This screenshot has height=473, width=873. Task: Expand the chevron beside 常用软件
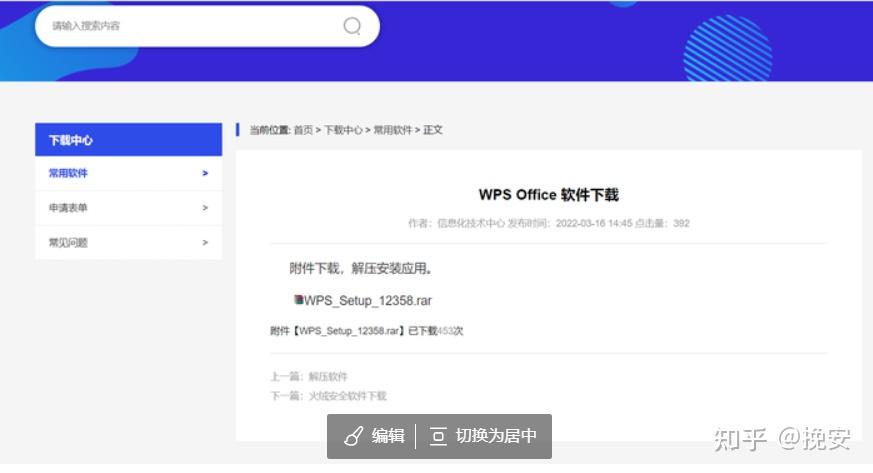point(205,173)
